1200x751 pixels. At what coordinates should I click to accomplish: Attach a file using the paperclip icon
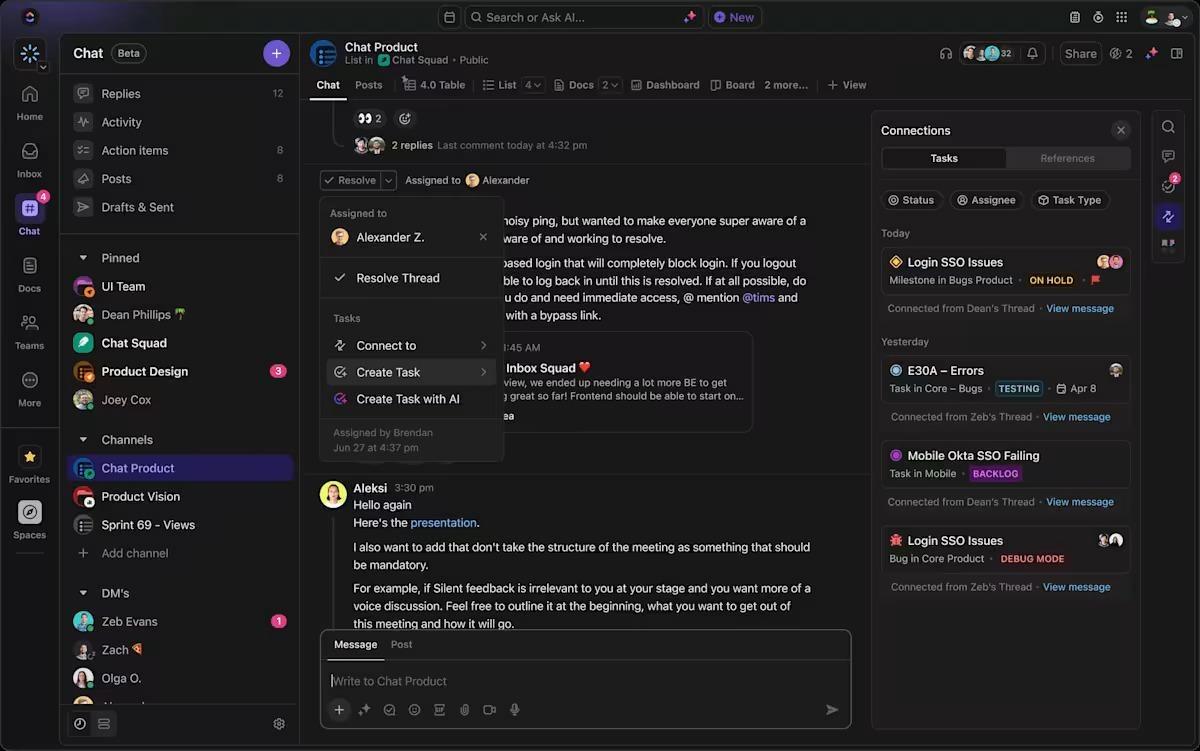[x=464, y=710]
